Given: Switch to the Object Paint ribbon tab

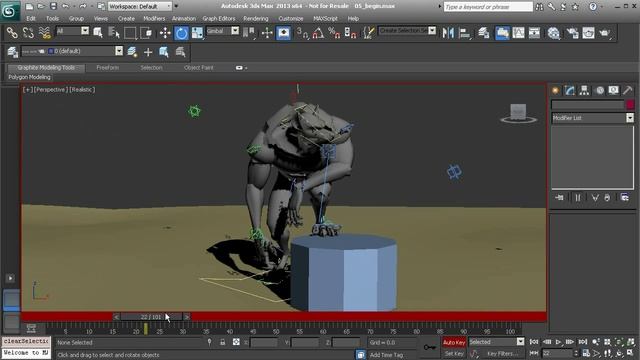Looking at the screenshot, I should click(198, 68).
